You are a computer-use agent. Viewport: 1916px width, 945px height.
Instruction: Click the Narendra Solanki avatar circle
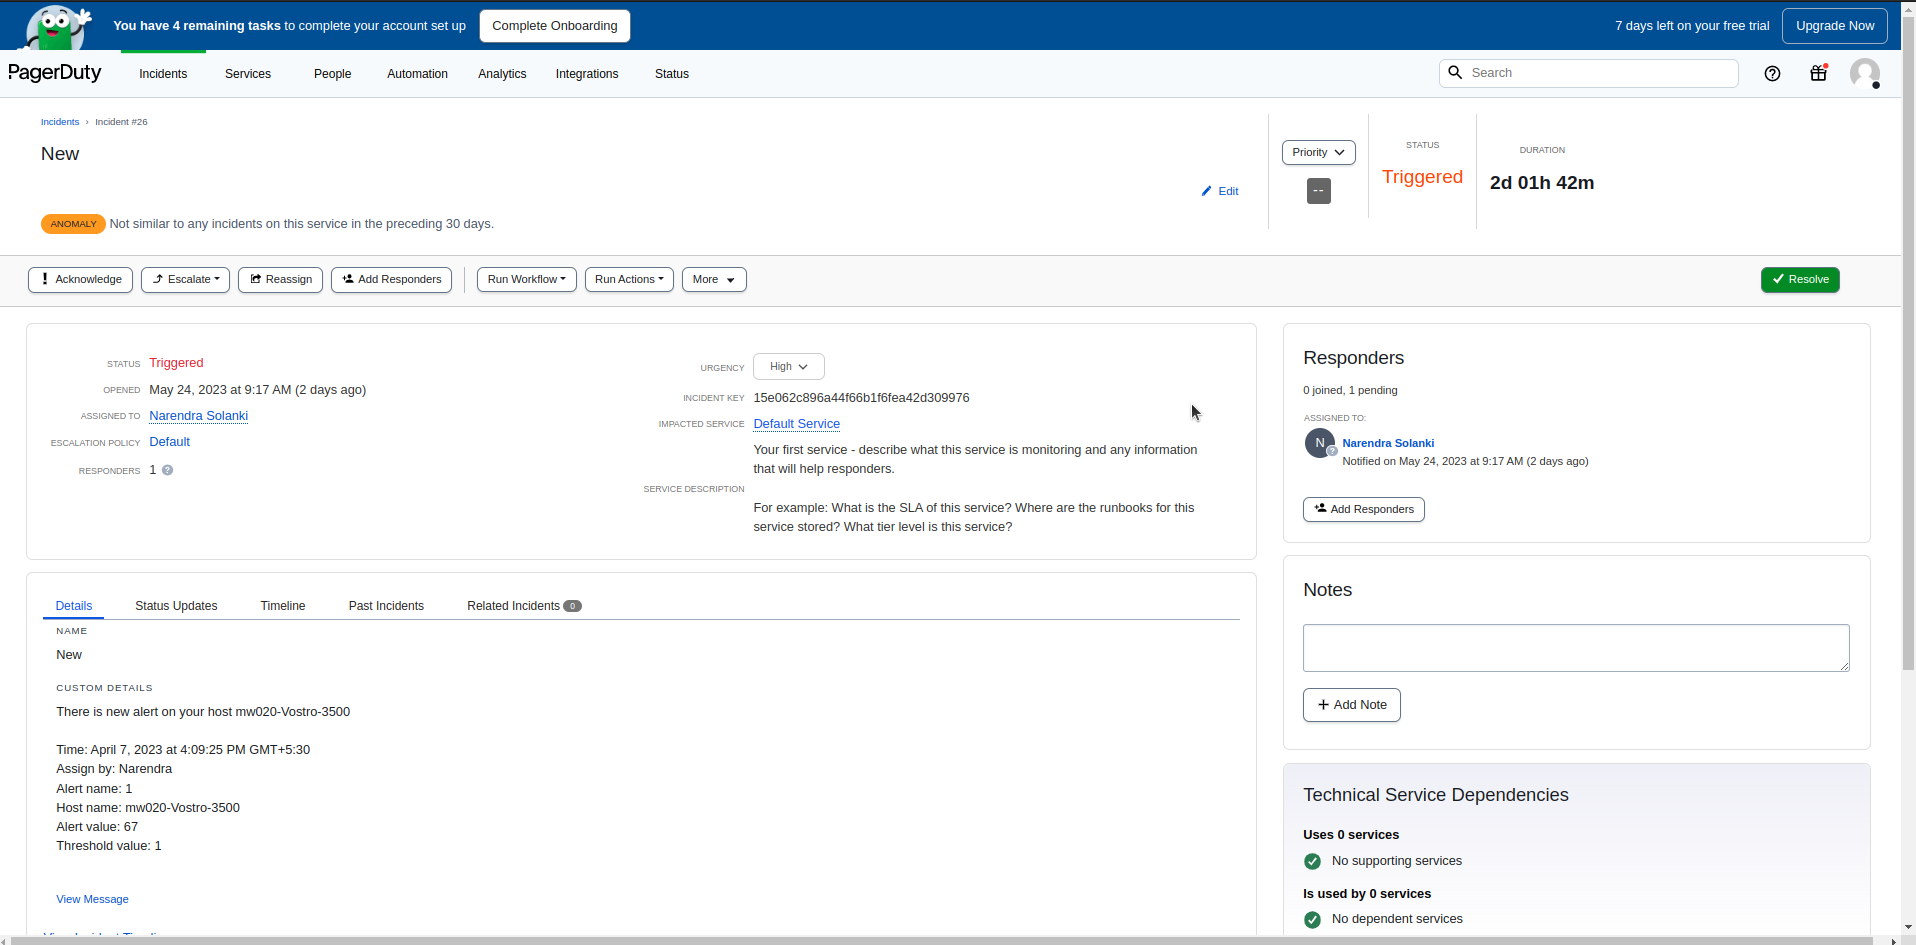(x=1320, y=443)
